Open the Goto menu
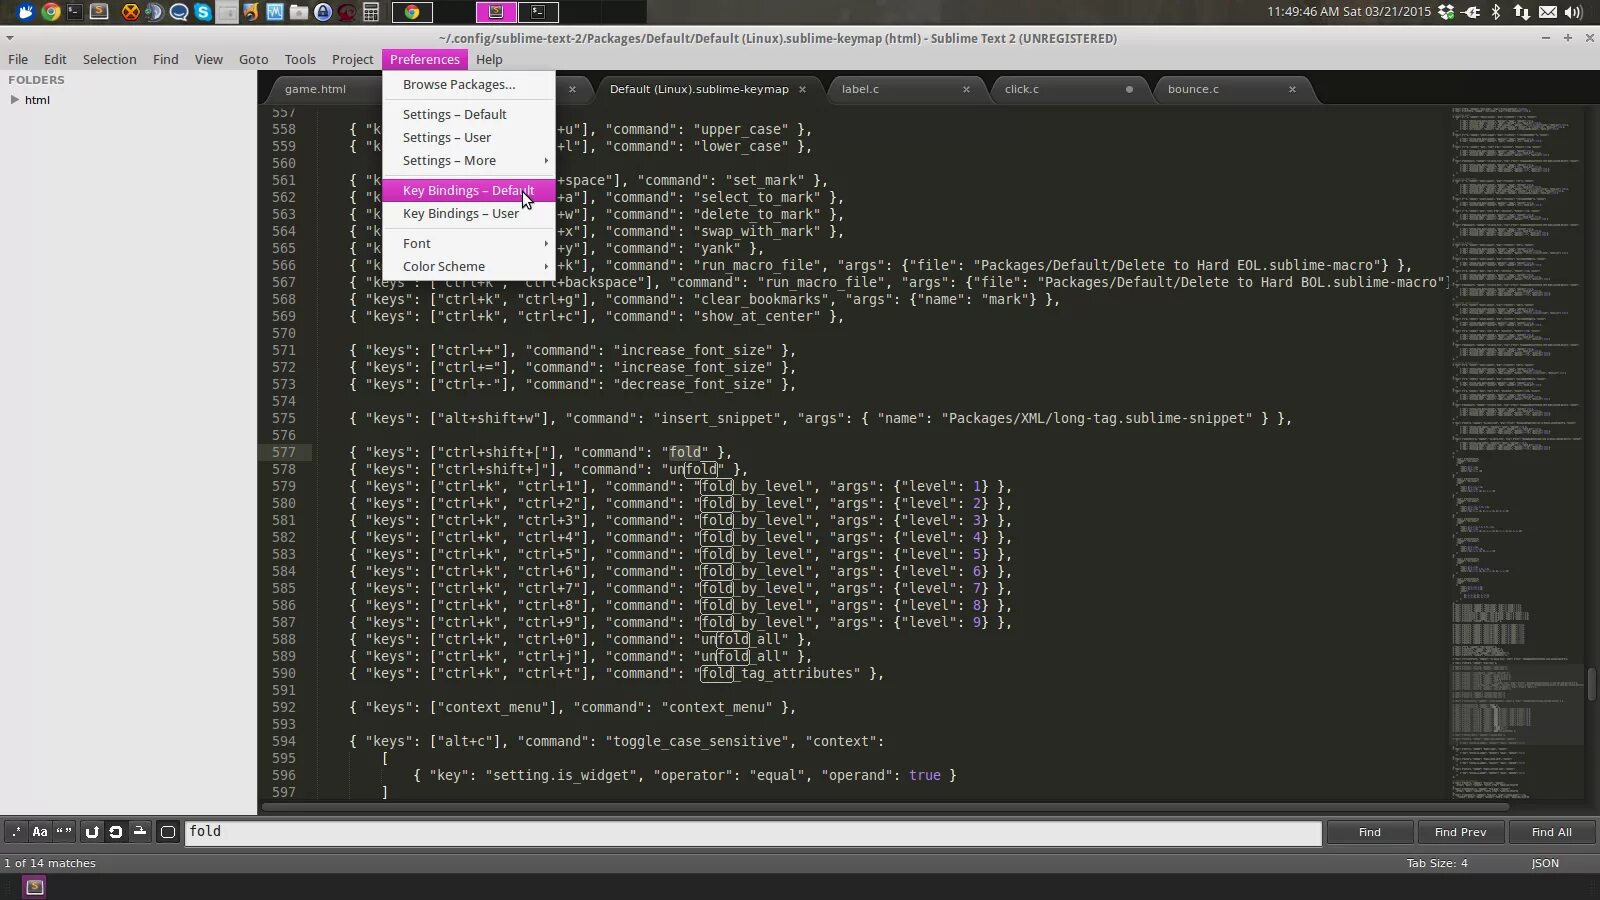Image resolution: width=1600 pixels, height=900 pixels. [x=253, y=60]
